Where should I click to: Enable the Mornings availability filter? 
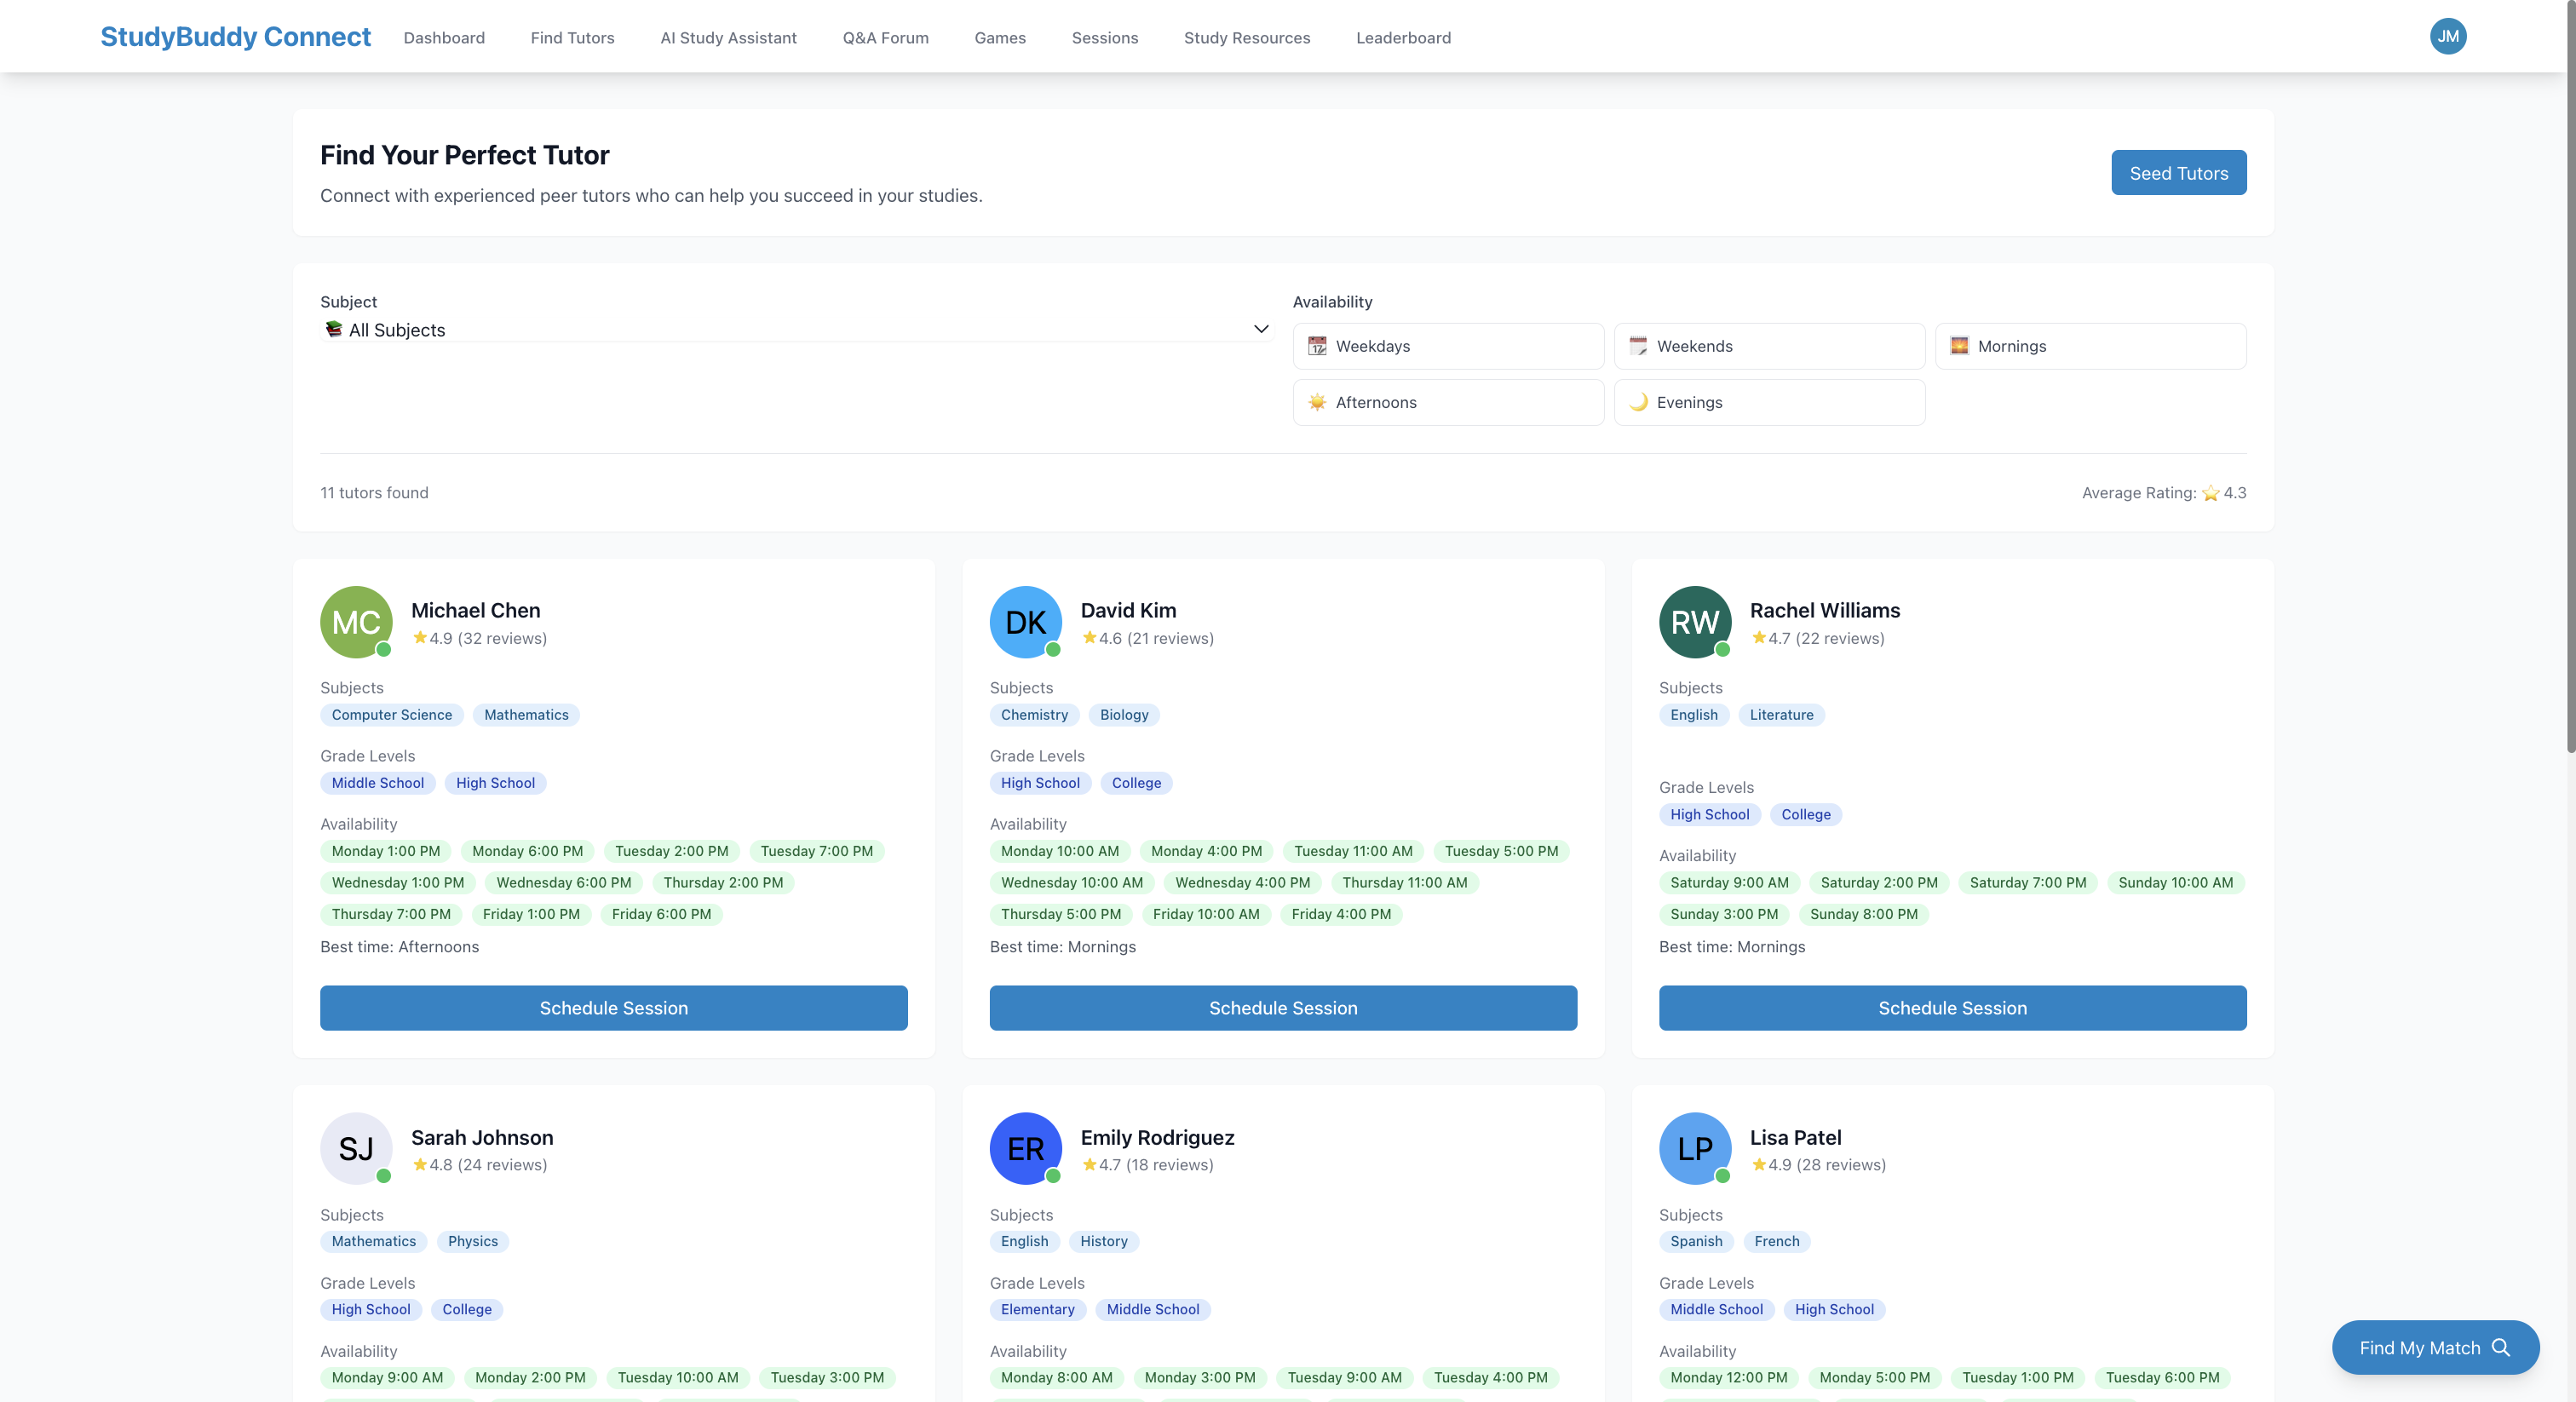tap(2090, 346)
